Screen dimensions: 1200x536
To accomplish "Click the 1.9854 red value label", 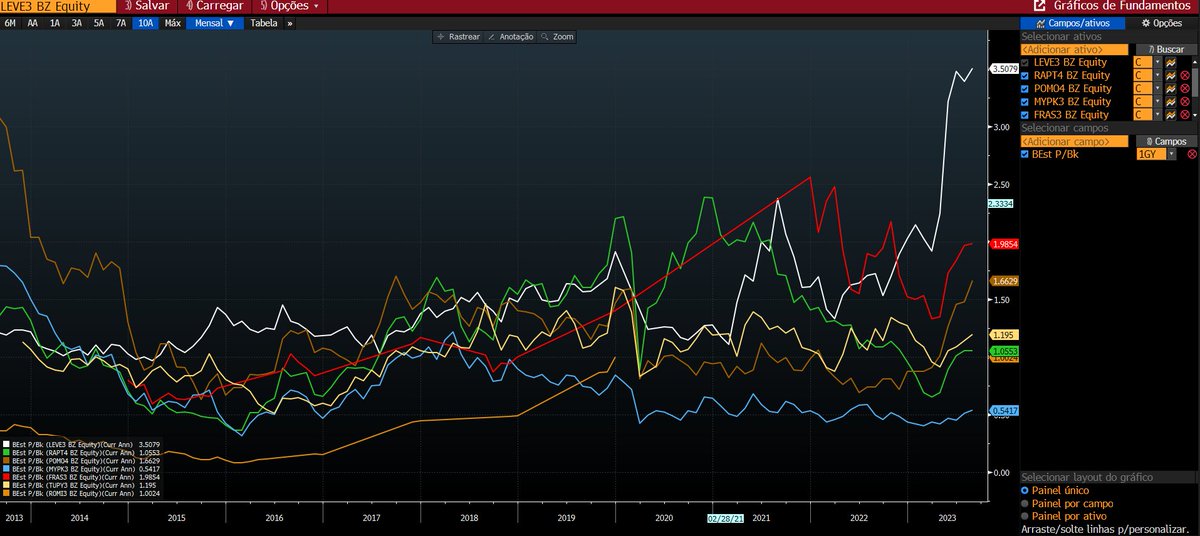I will click(1004, 244).
